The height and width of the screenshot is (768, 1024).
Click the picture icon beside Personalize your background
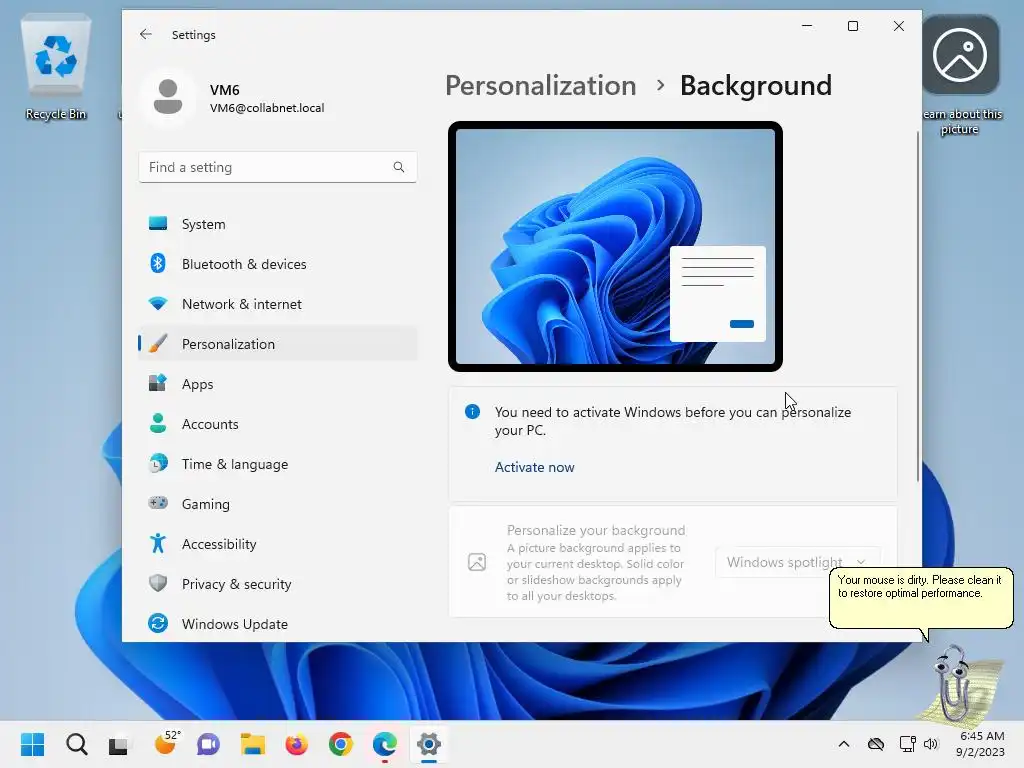click(477, 562)
